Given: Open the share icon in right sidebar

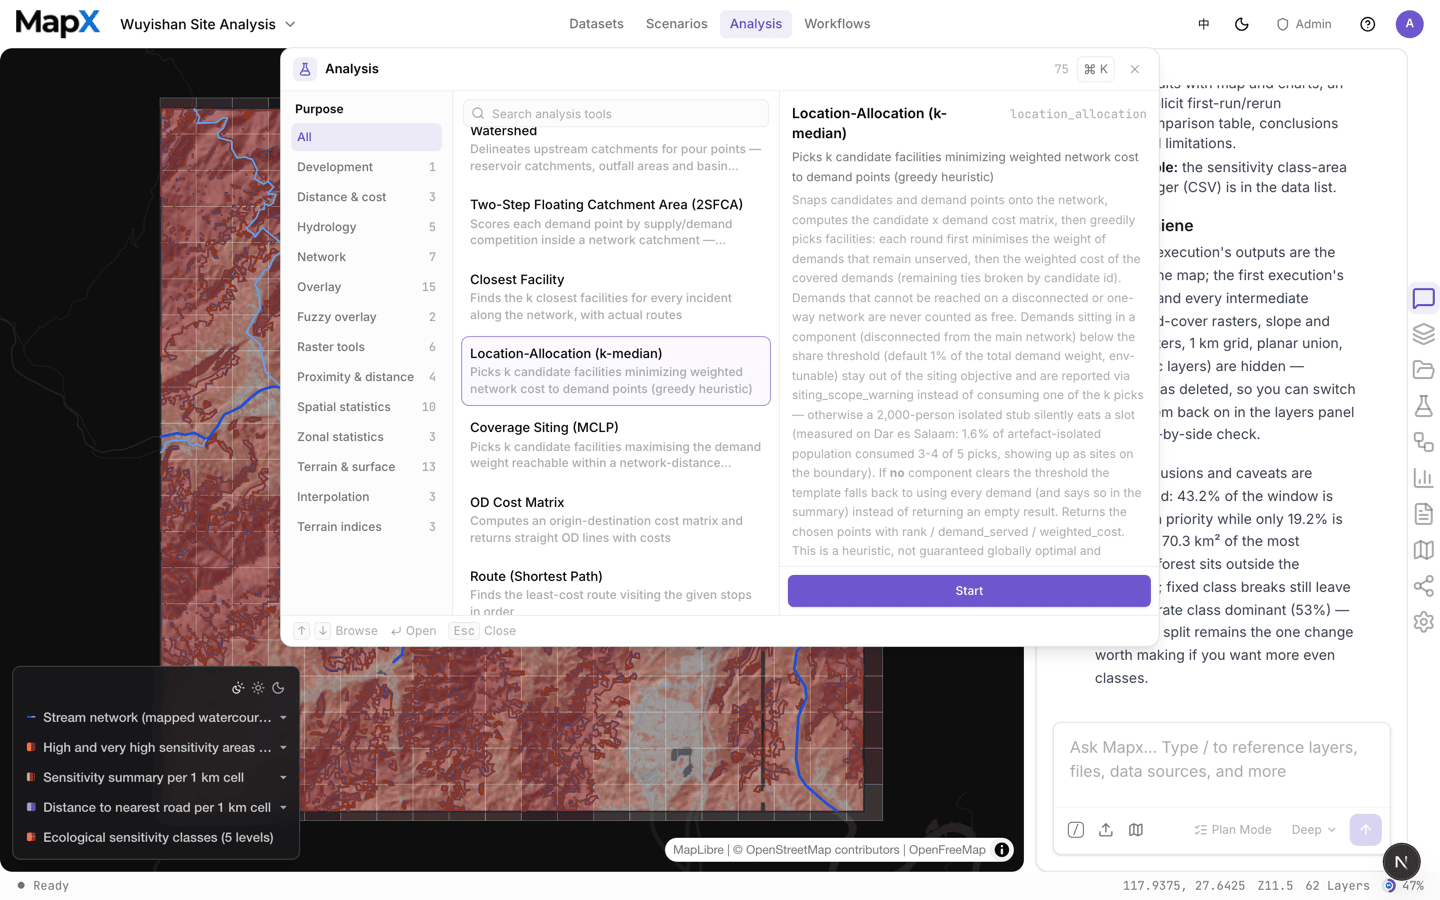Looking at the screenshot, I should coord(1423,586).
